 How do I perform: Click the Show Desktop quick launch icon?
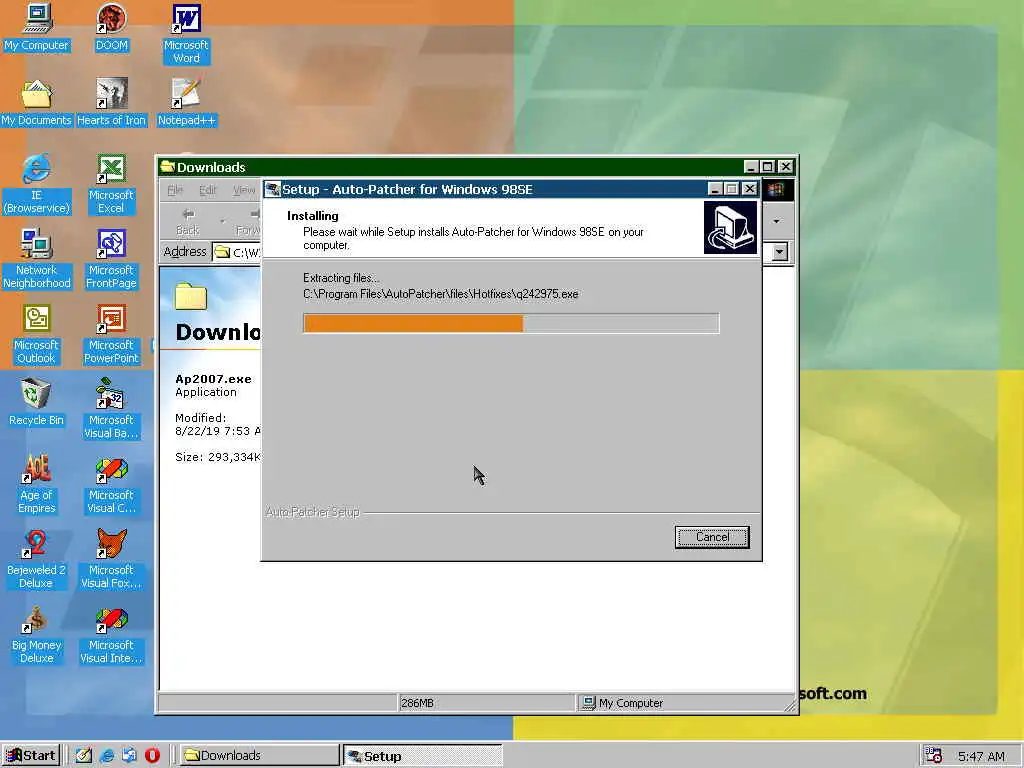[x=84, y=756]
